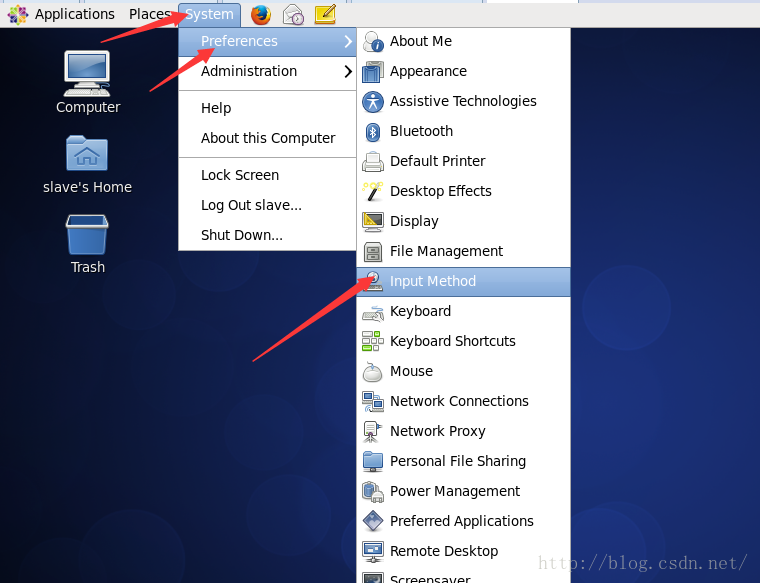The image size is (760, 583).
Task: Click the Preferred Applications icon
Action: (373, 521)
